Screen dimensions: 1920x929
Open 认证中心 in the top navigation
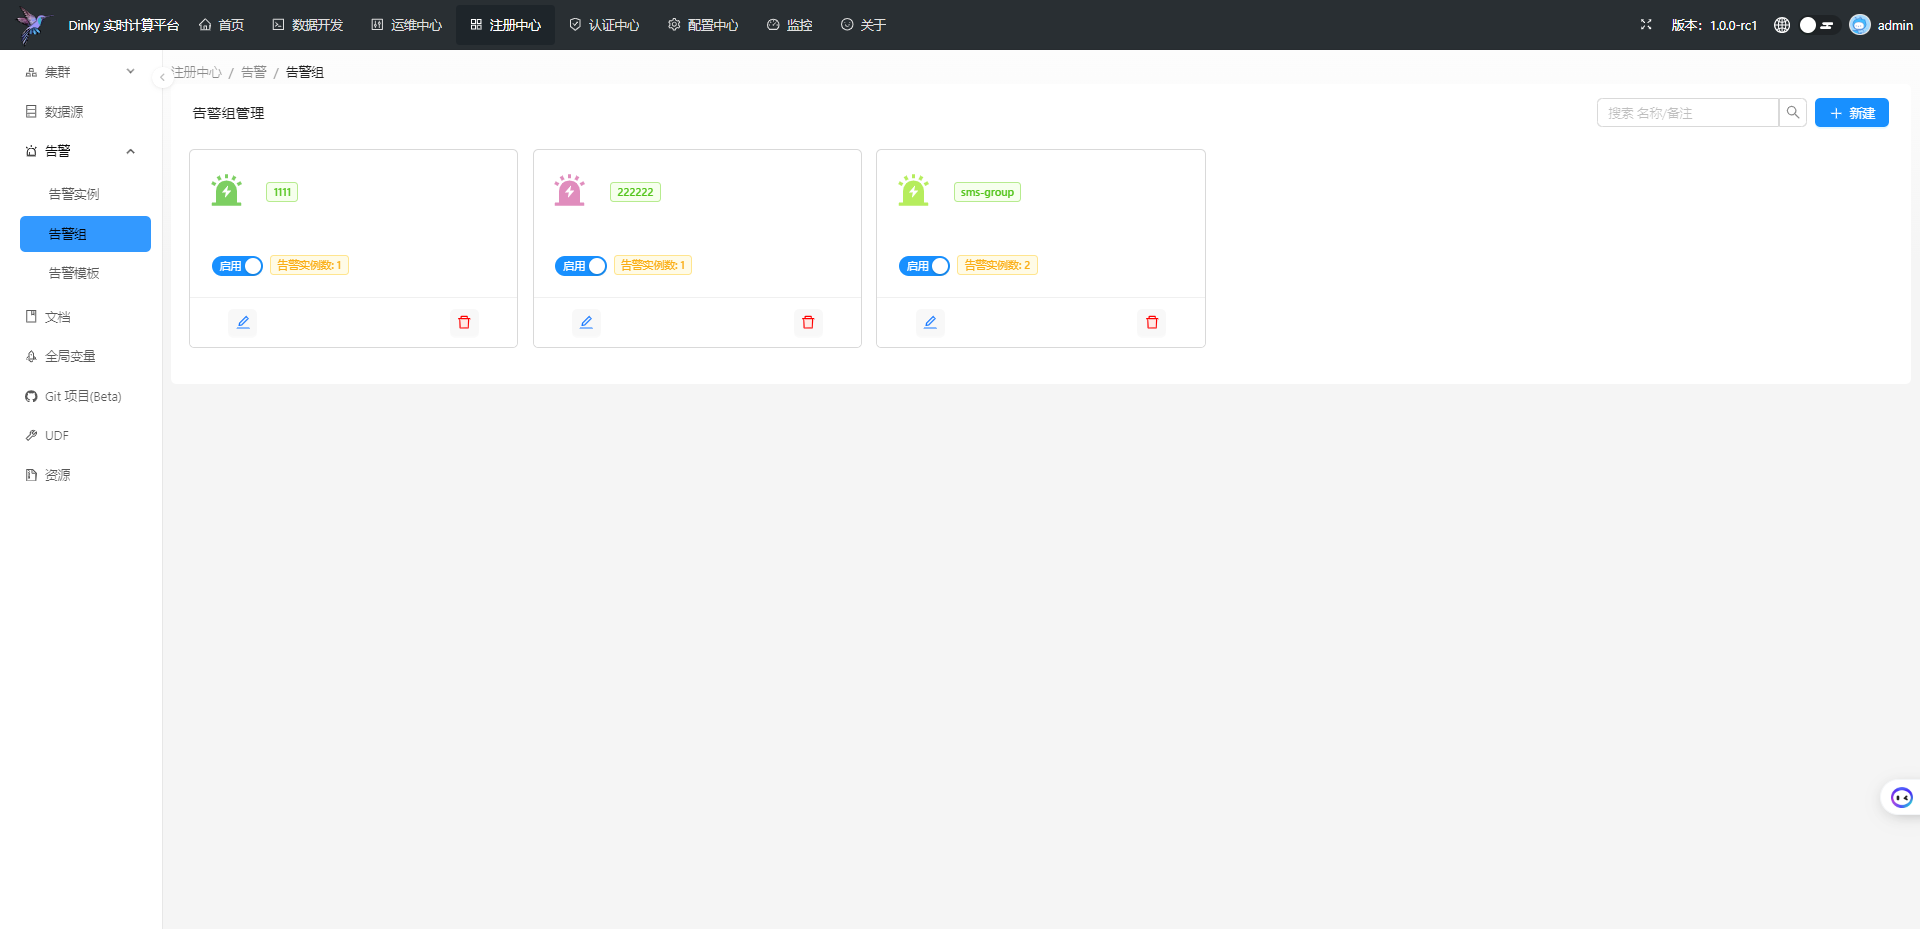pyautogui.click(x=604, y=25)
